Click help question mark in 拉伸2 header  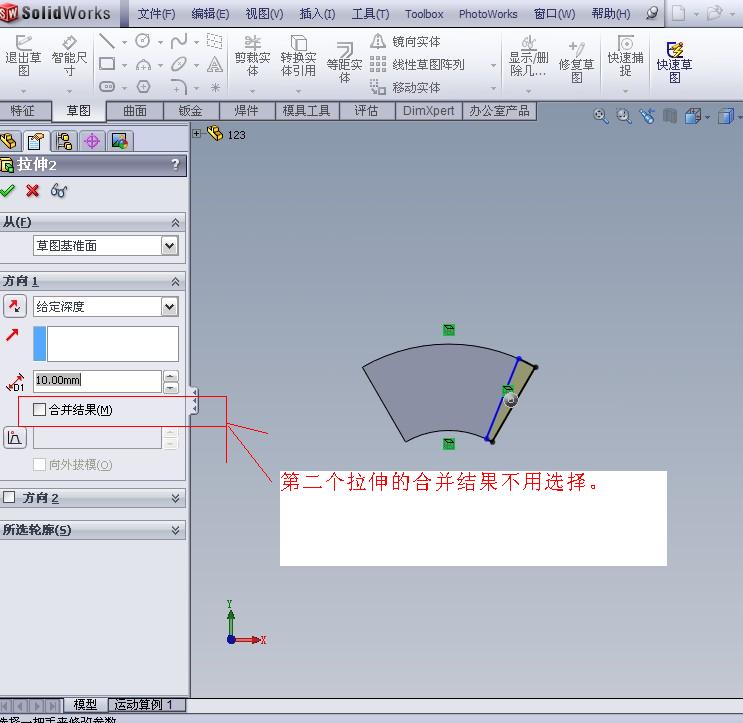tap(175, 164)
